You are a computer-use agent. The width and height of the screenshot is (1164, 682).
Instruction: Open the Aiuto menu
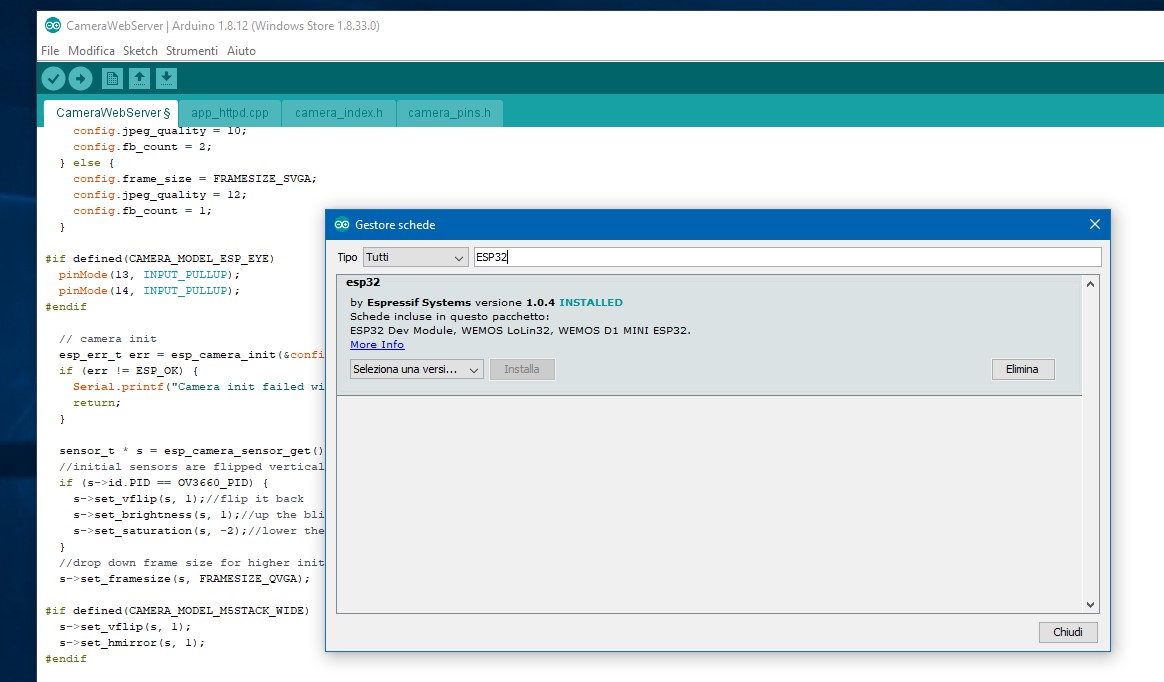click(x=241, y=50)
